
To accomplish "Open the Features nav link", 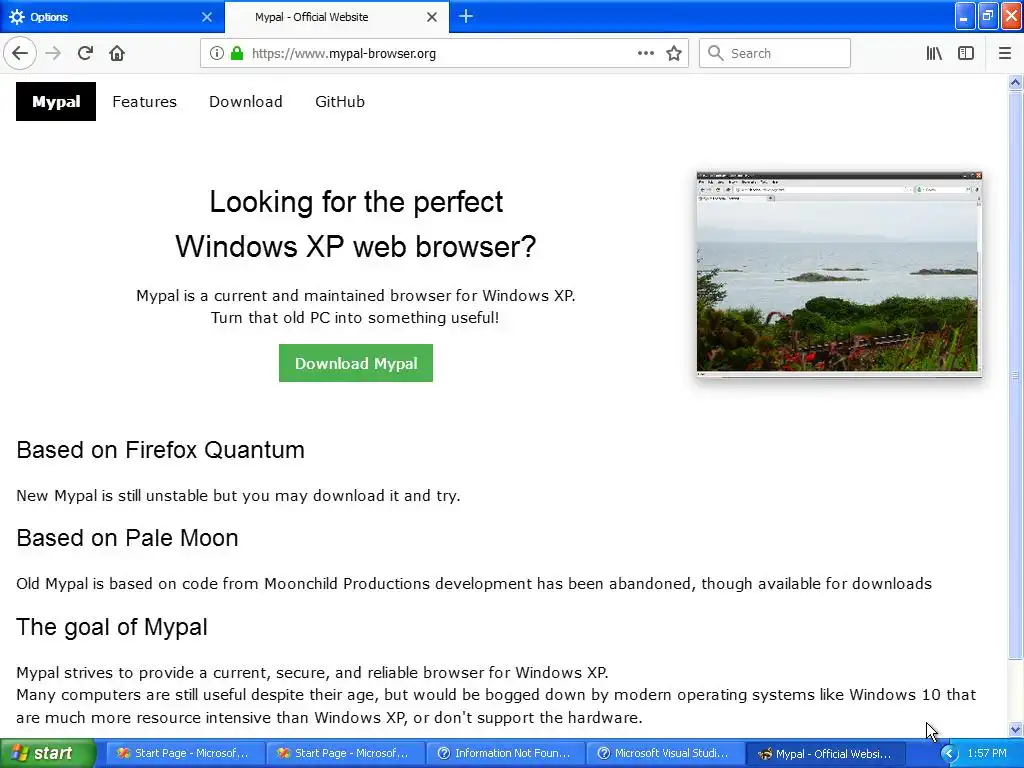I will tap(144, 101).
